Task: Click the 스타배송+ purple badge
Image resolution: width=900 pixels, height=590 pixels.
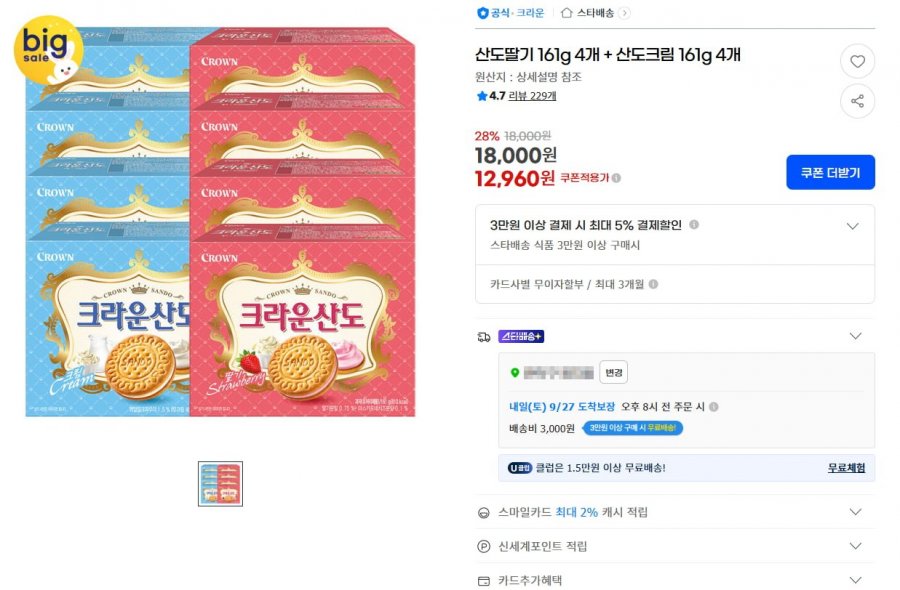Action: pos(521,336)
